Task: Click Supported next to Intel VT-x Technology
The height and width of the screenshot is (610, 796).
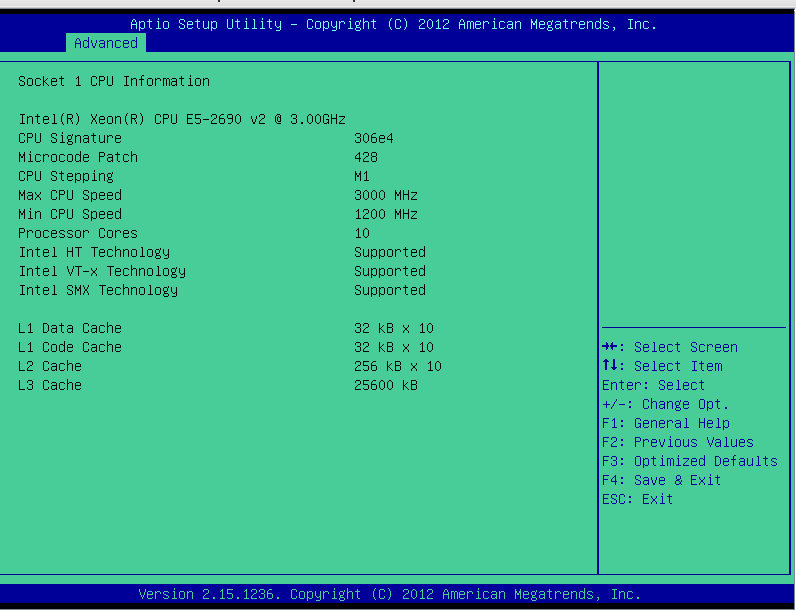Action: [390, 272]
